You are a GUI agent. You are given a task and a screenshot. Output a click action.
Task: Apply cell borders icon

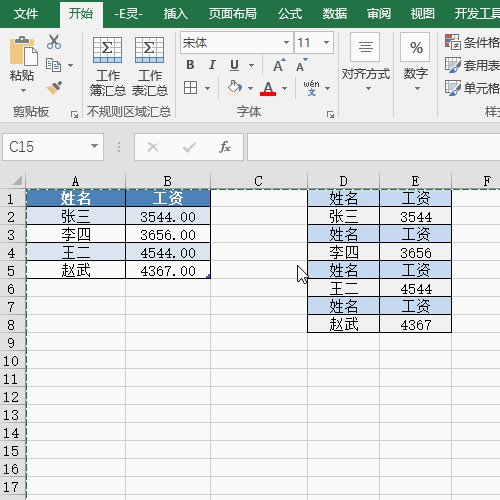pos(190,88)
